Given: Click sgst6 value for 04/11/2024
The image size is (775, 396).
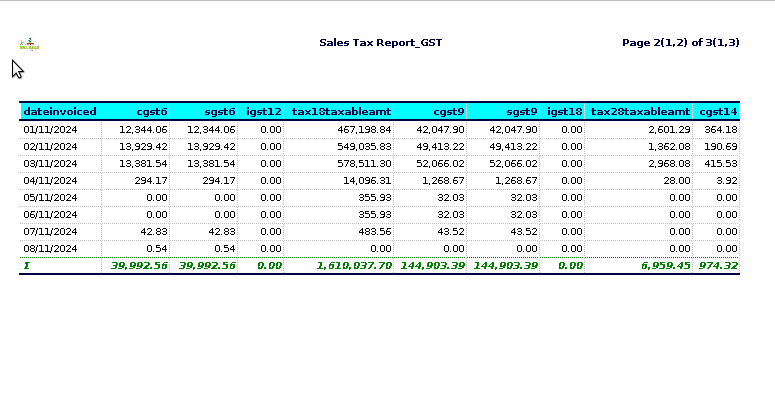Looking at the screenshot, I should coord(219,180).
